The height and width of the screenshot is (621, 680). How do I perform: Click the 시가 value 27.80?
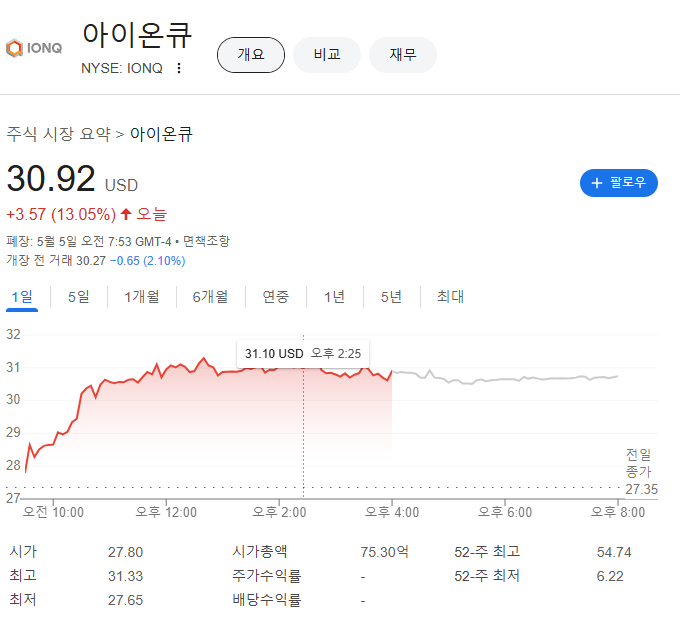click(x=125, y=552)
